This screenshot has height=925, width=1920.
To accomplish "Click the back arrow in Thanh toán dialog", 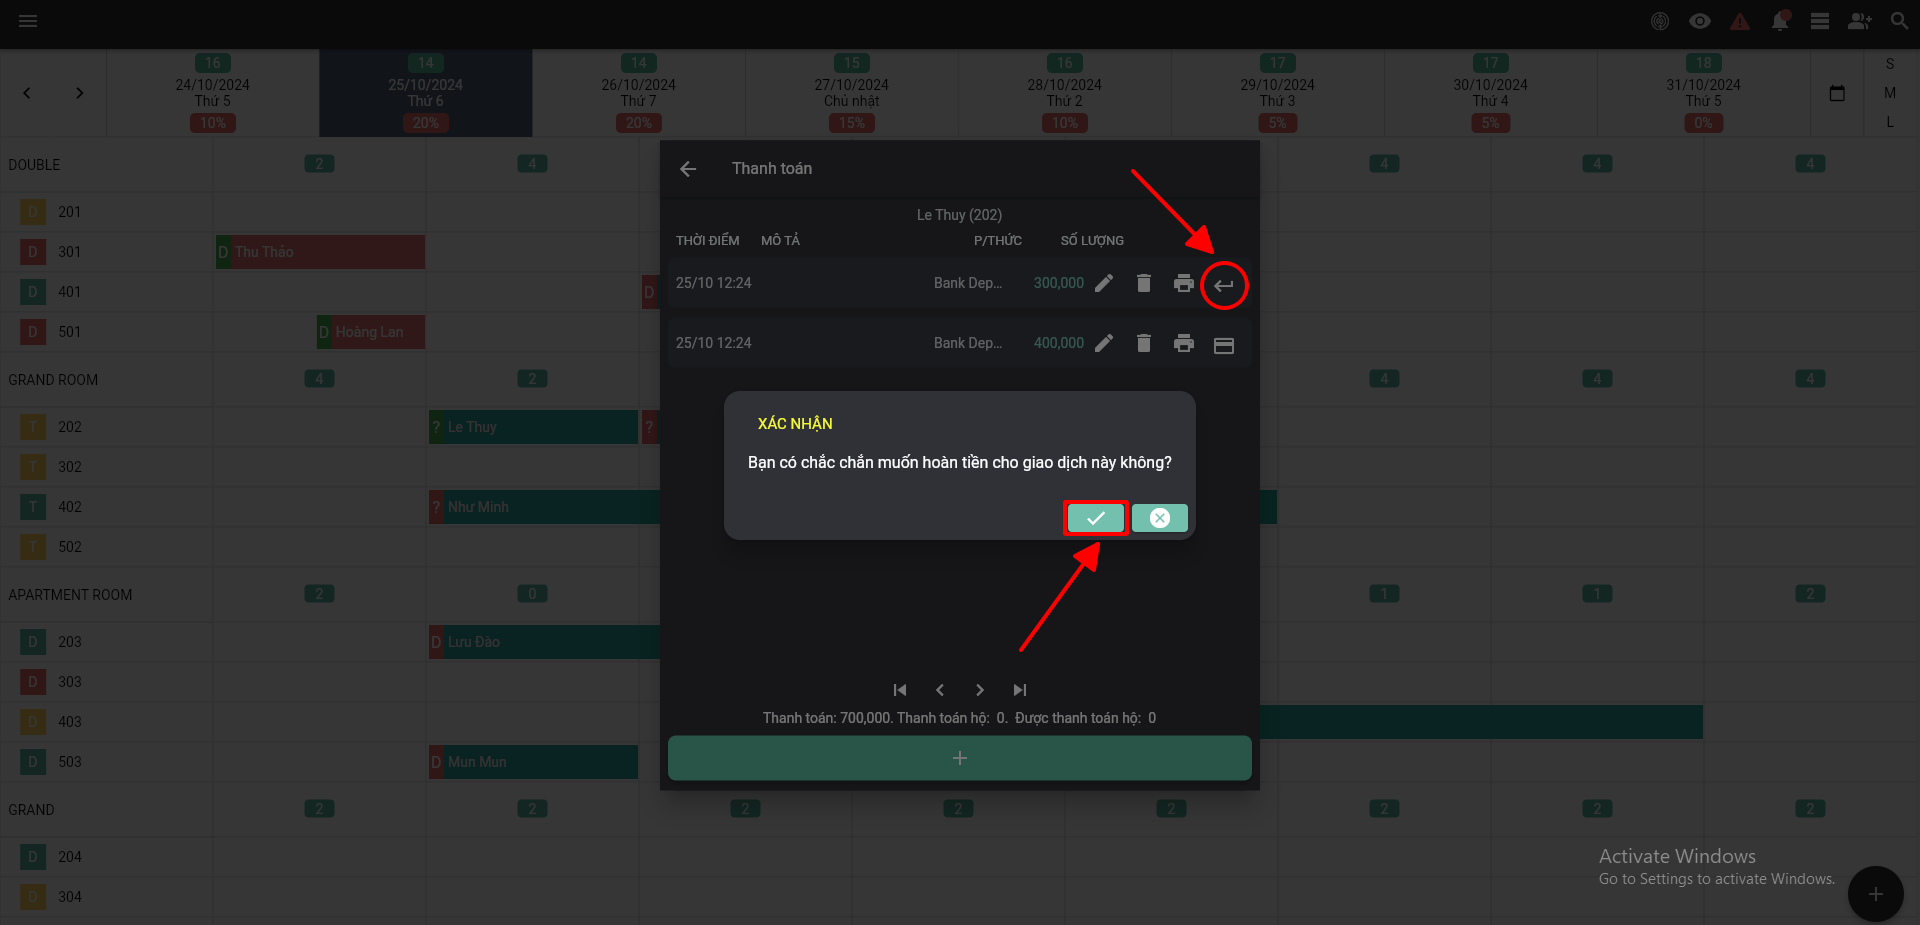I will coord(688,169).
